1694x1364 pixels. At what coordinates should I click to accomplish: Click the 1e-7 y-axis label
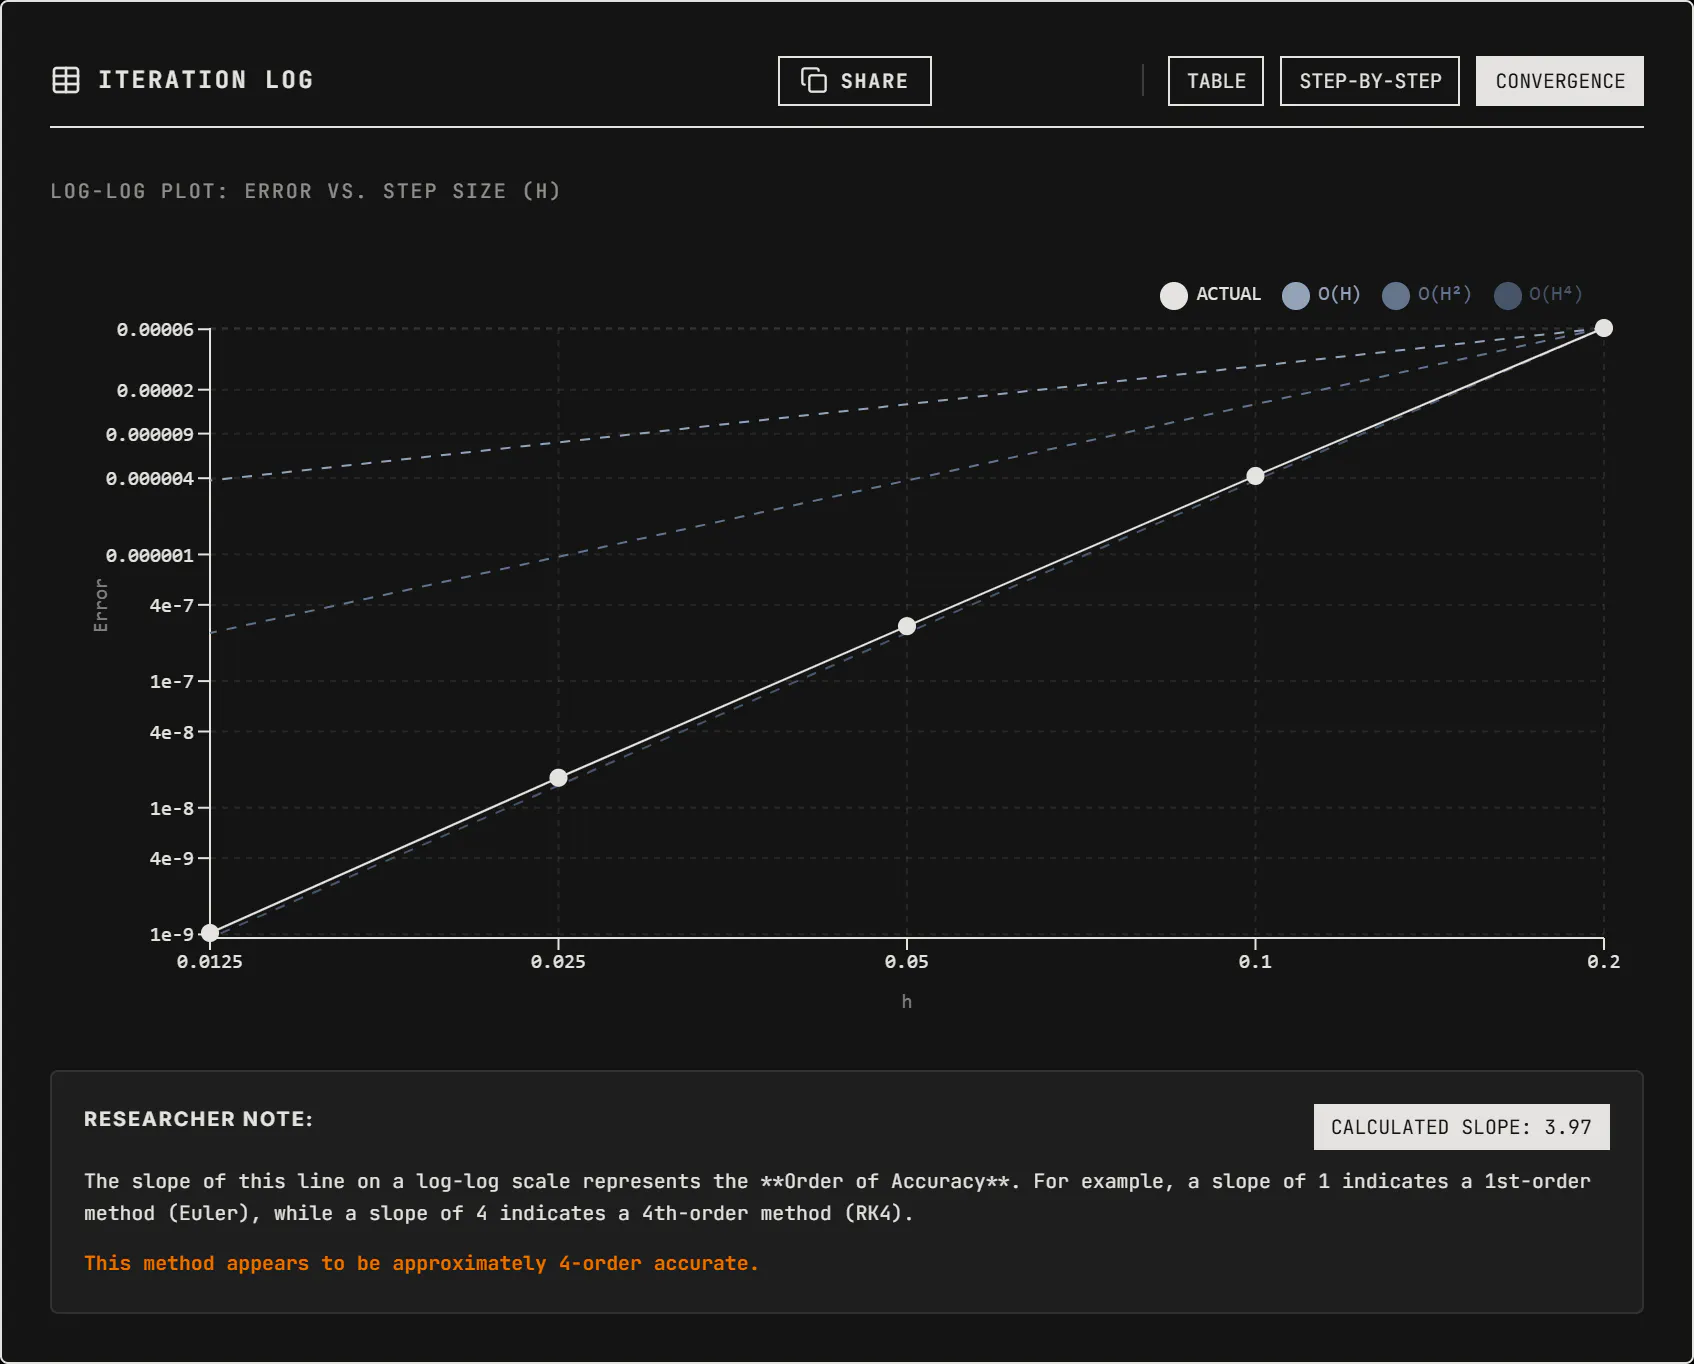point(172,681)
